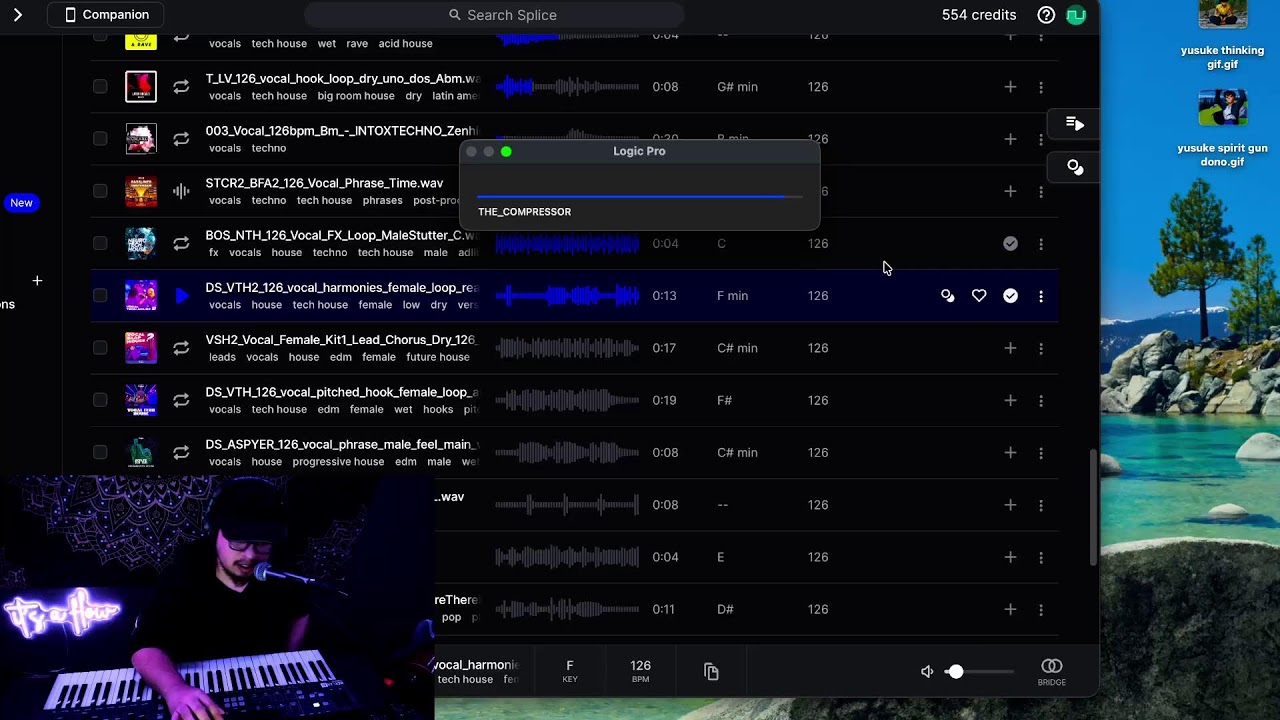This screenshot has width=1280, height=720.
Task: Click loop icon on DS_VTH_126_vocal_pitched_hook row
Action: pos(181,400)
